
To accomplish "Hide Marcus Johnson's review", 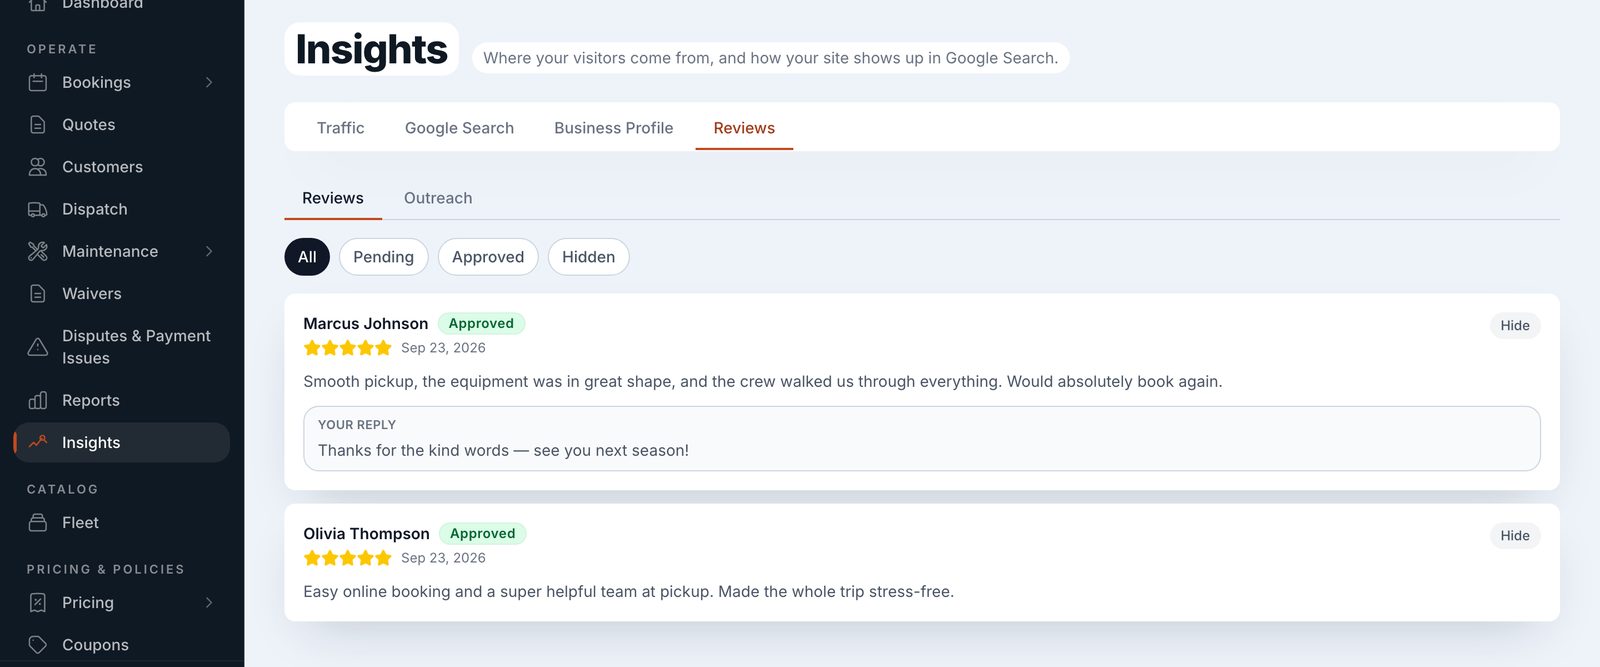I will tap(1515, 325).
